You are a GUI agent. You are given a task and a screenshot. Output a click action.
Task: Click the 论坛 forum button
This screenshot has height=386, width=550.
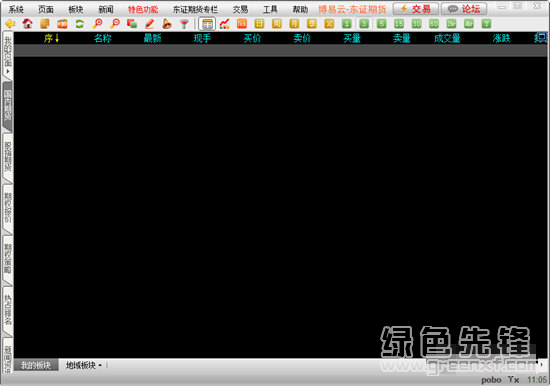(464, 9)
